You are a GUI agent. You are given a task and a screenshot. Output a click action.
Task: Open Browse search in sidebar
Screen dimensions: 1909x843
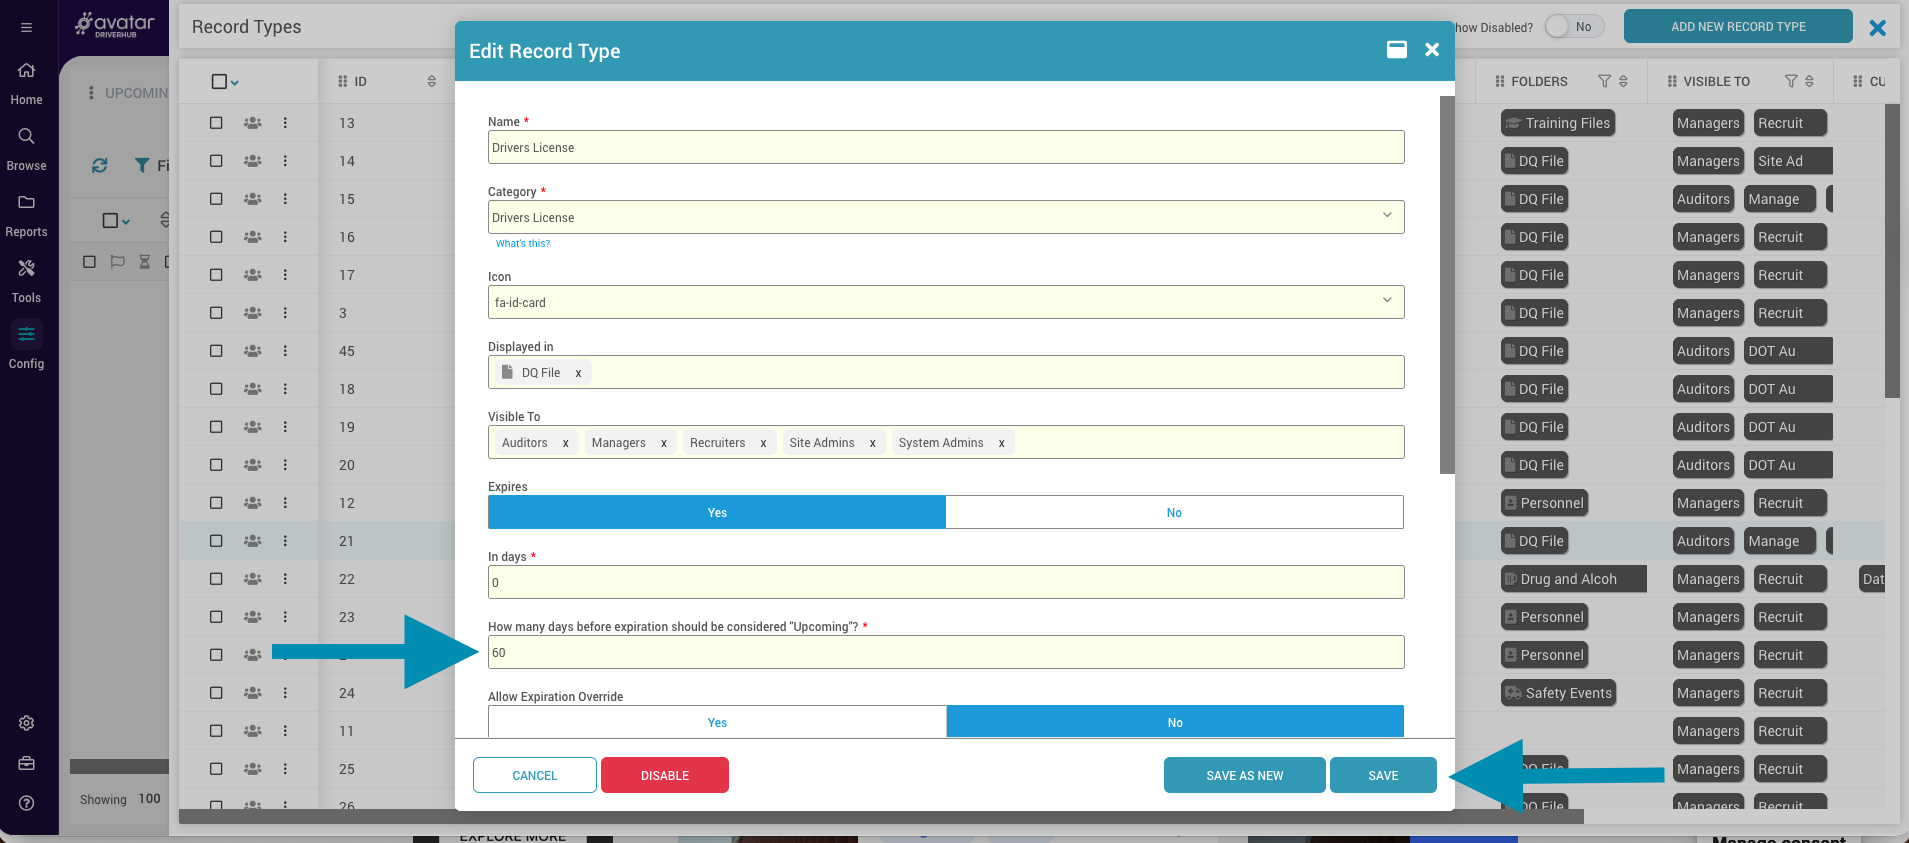click(x=26, y=148)
